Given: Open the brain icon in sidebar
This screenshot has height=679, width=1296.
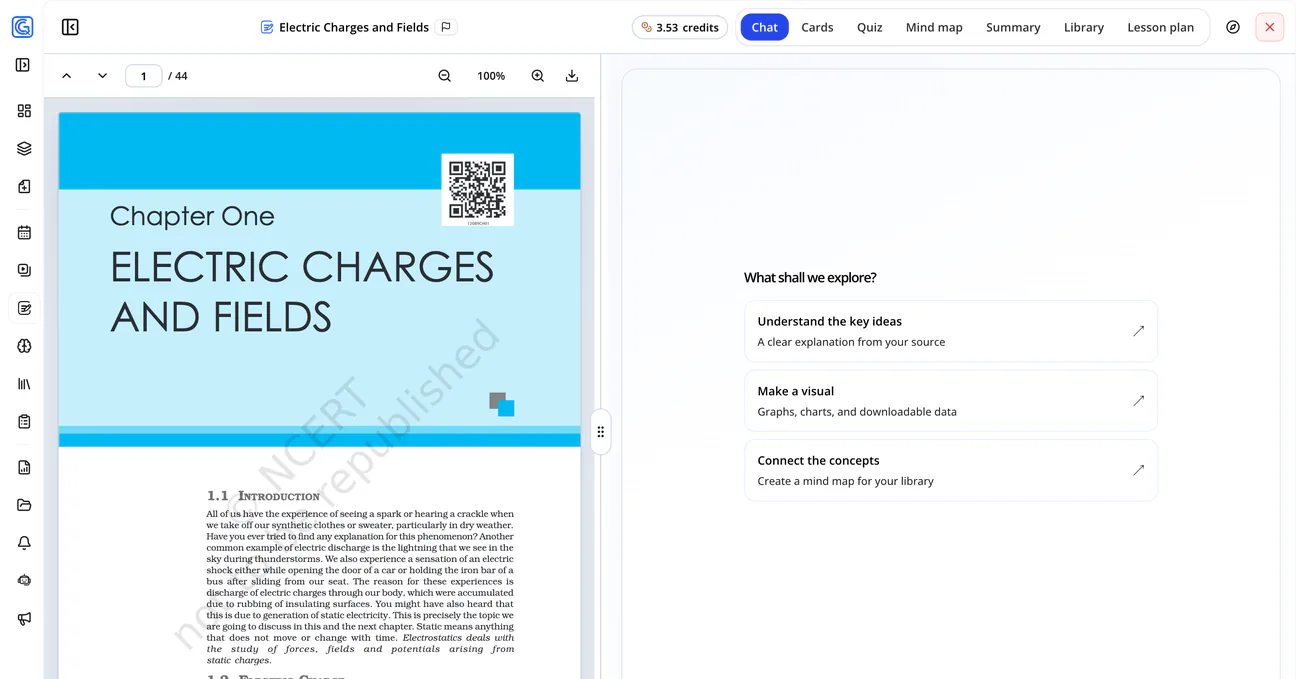Looking at the screenshot, I should [x=24, y=345].
